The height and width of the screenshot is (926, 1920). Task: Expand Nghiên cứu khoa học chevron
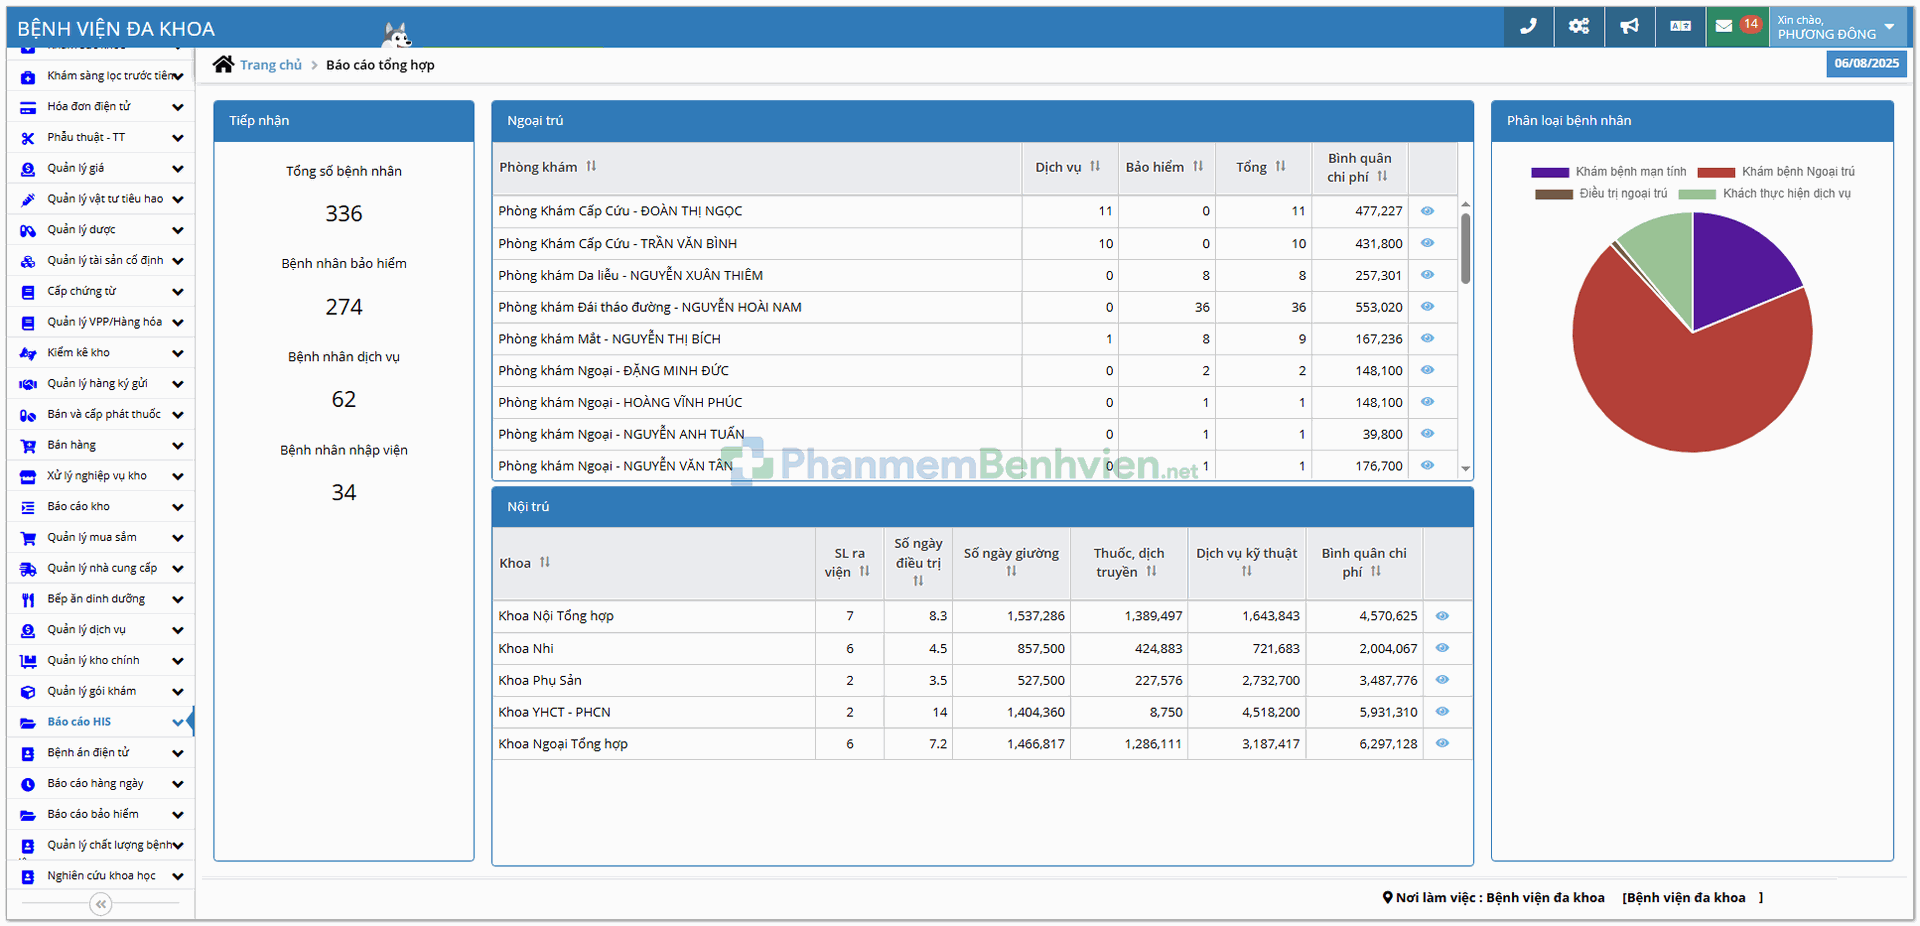tap(177, 877)
